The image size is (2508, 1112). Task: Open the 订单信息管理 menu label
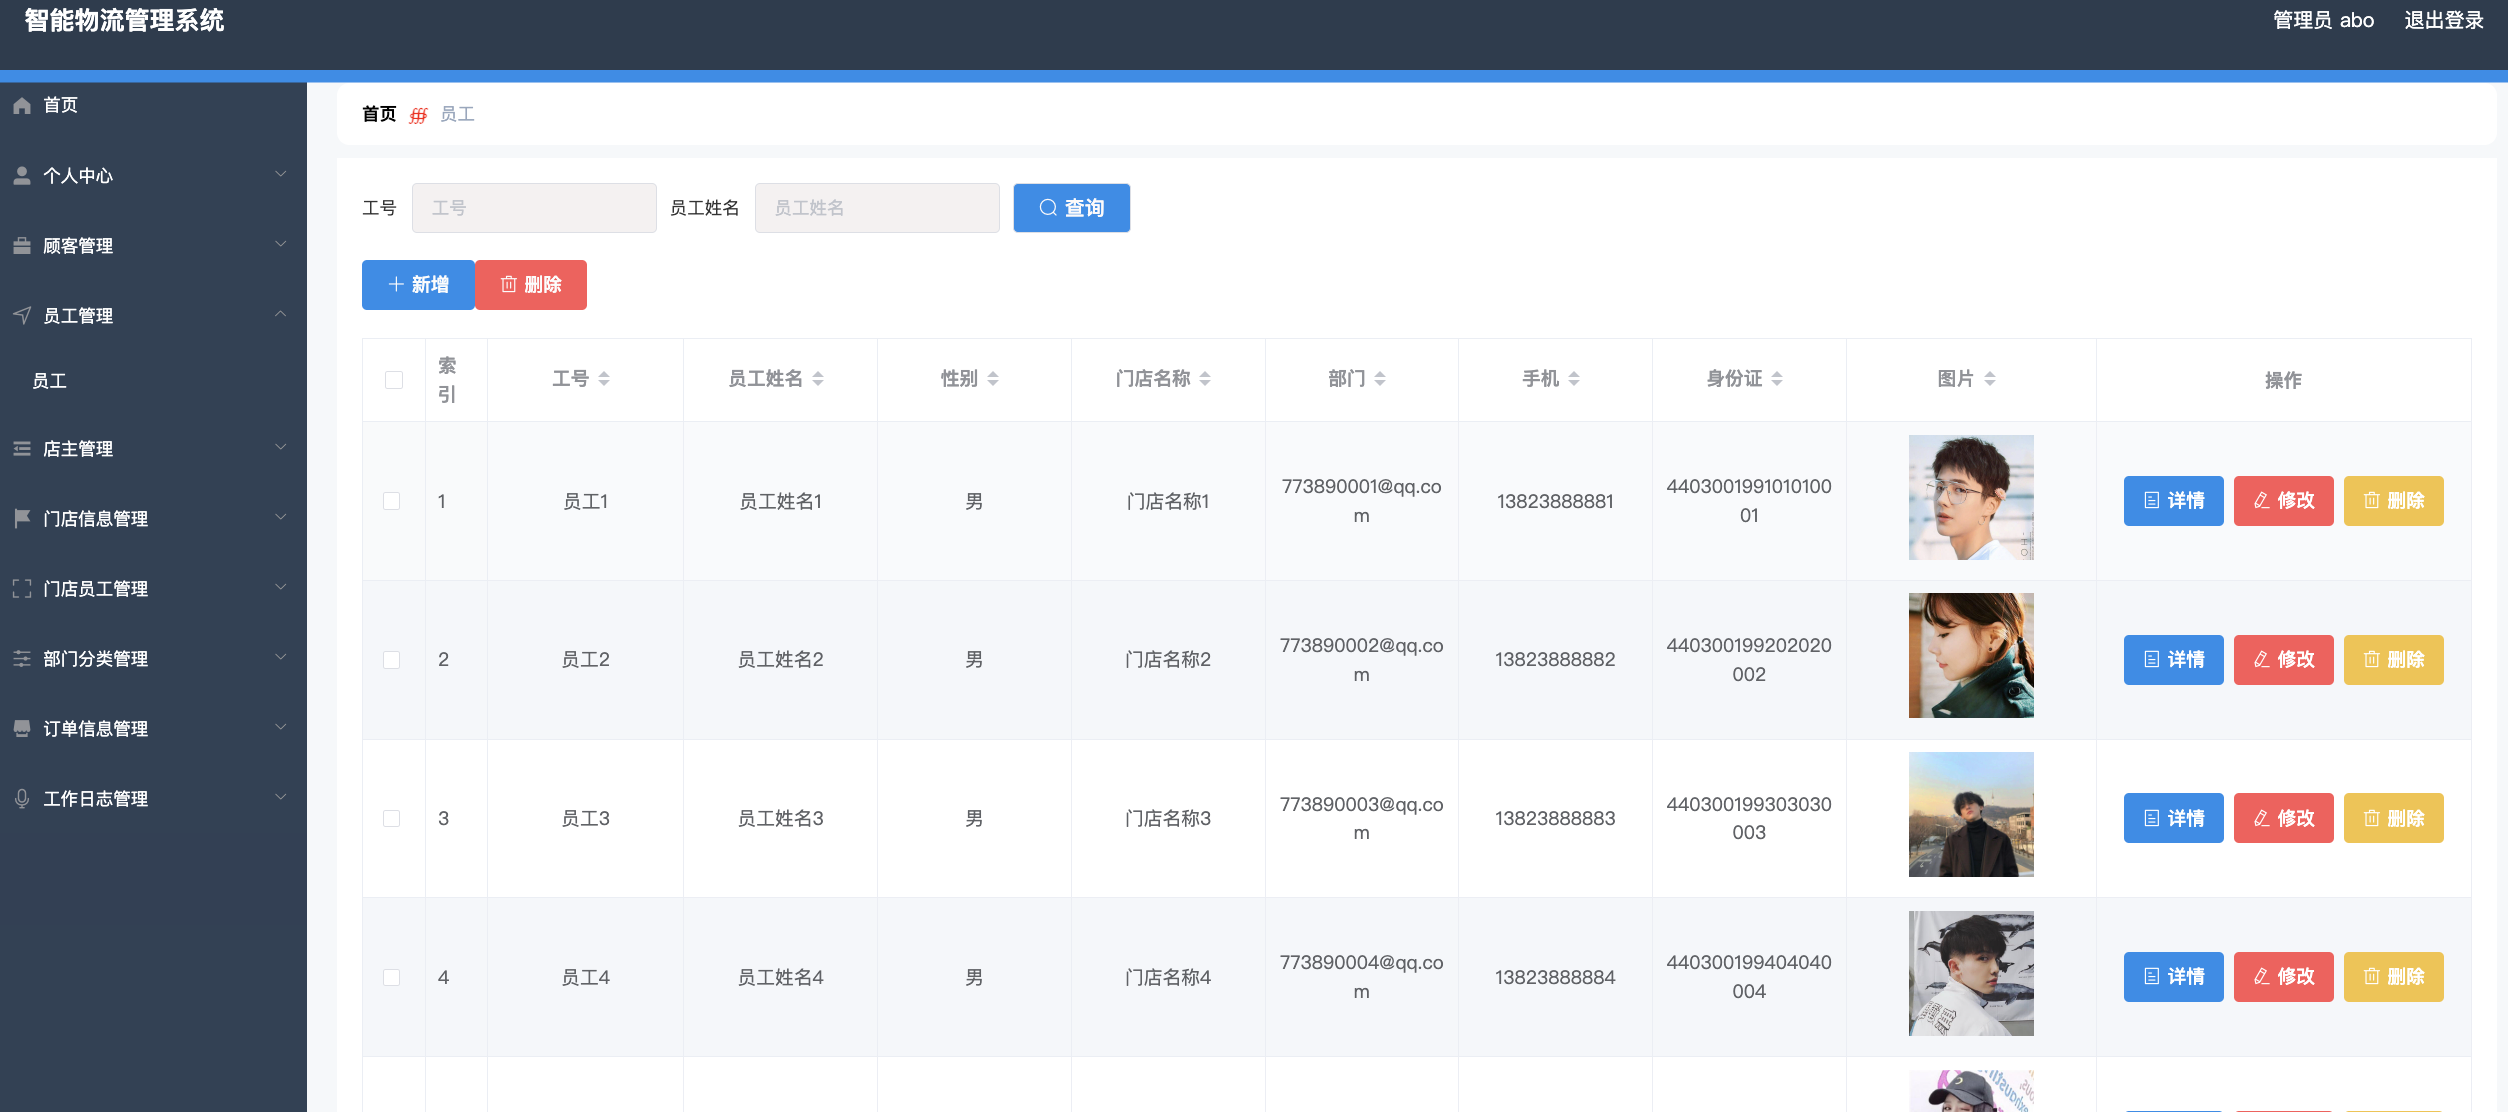96,729
